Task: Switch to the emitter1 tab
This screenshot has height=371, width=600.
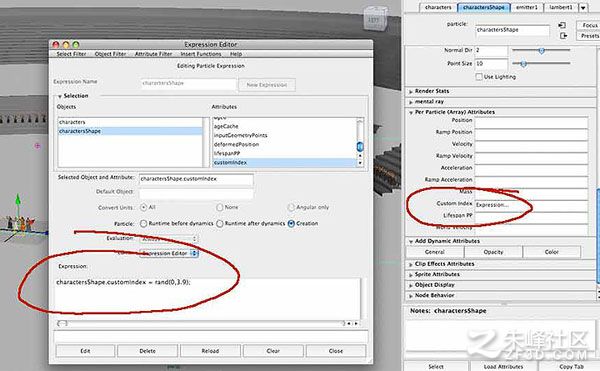Action: pyautogui.click(x=527, y=7)
